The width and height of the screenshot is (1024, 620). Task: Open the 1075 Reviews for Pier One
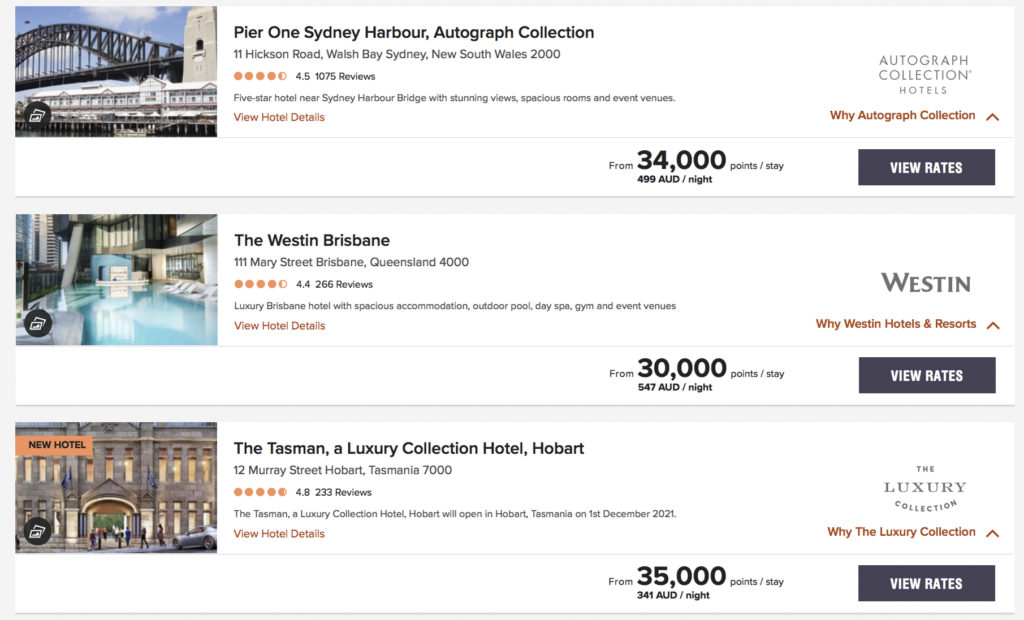click(347, 75)
